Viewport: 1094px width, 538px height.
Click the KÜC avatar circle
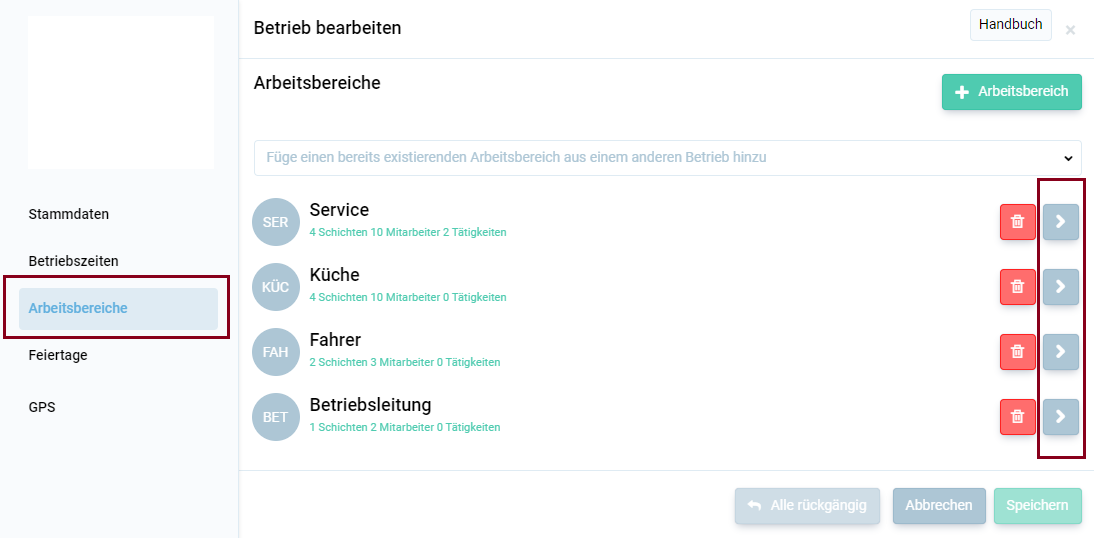tap(276, 287)
